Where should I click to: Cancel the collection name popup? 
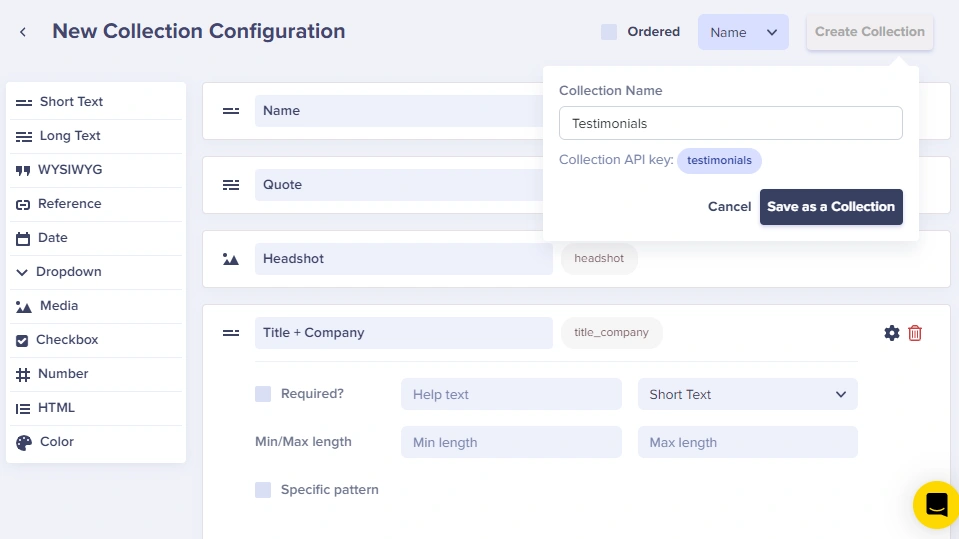pos(729,207)
